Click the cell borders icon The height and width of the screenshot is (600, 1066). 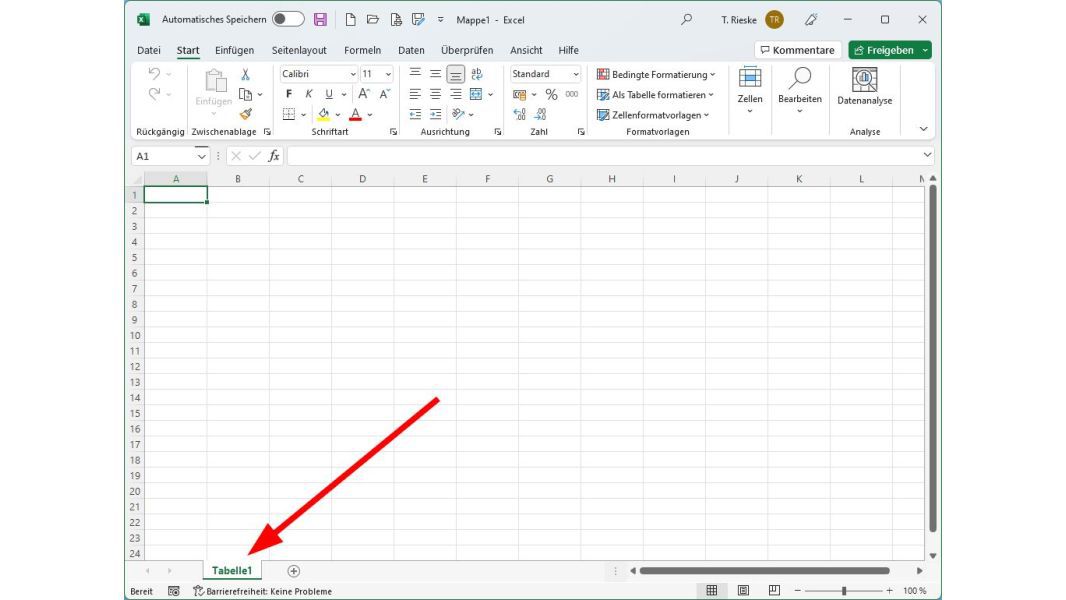[289, 114]
